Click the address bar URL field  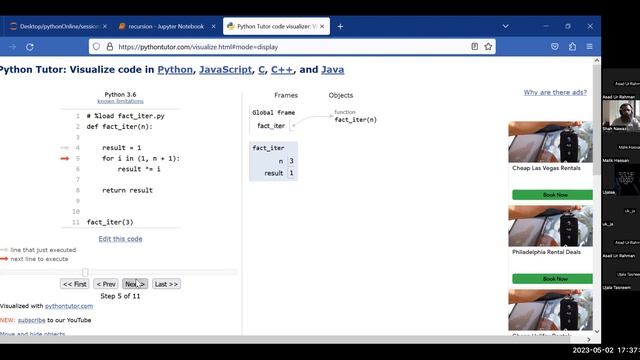pyautogui.click(x=292, y=47)
